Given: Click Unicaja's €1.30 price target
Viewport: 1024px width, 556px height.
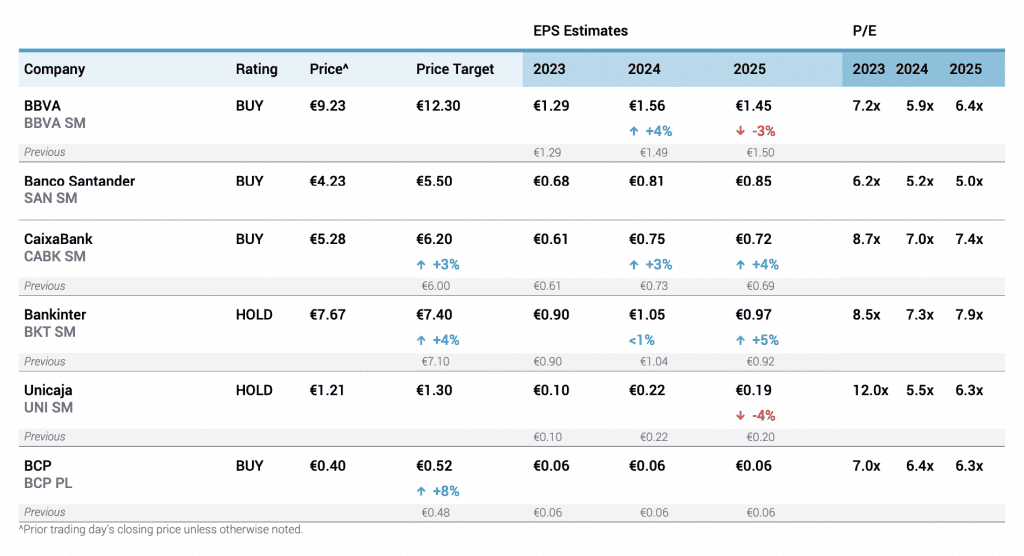Looking at the screenshot, I should click(434, 390).
